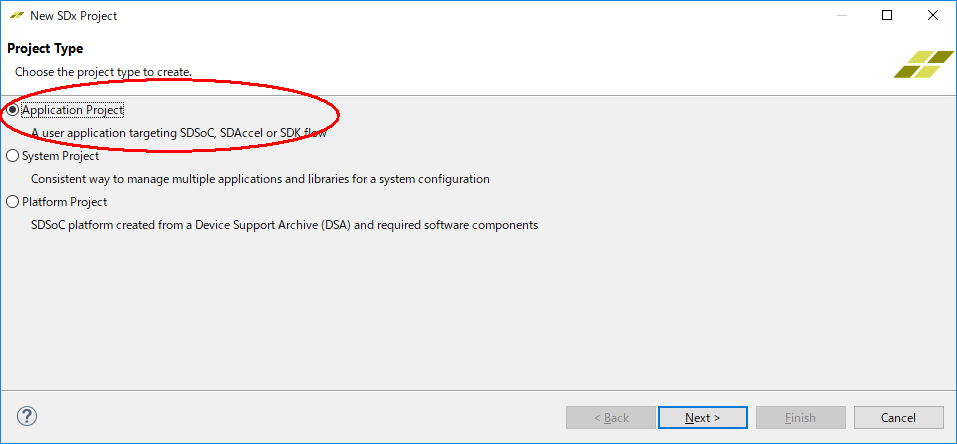The image size is (957, 444).
Task: Enable the Platform Project radio option
Action: tap(13, 202)
